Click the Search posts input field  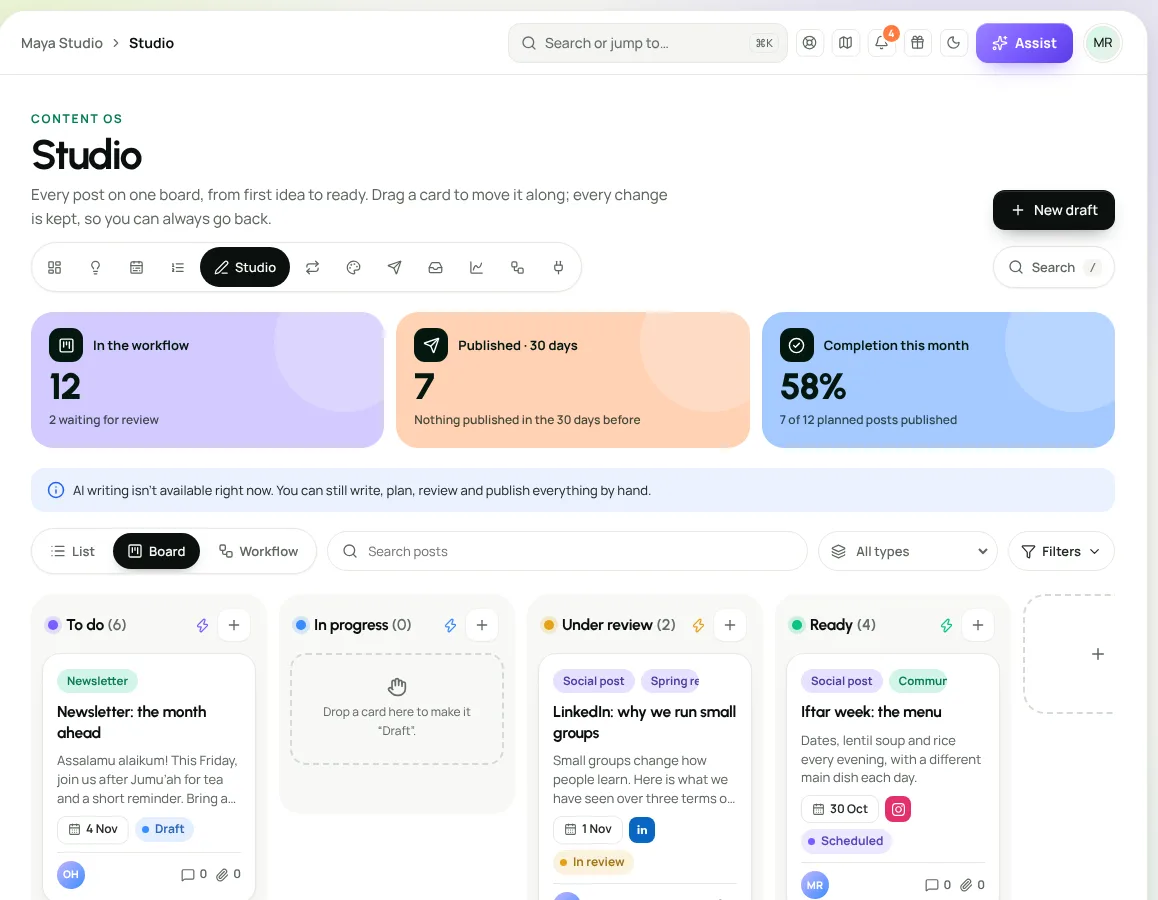click(567, 552)
